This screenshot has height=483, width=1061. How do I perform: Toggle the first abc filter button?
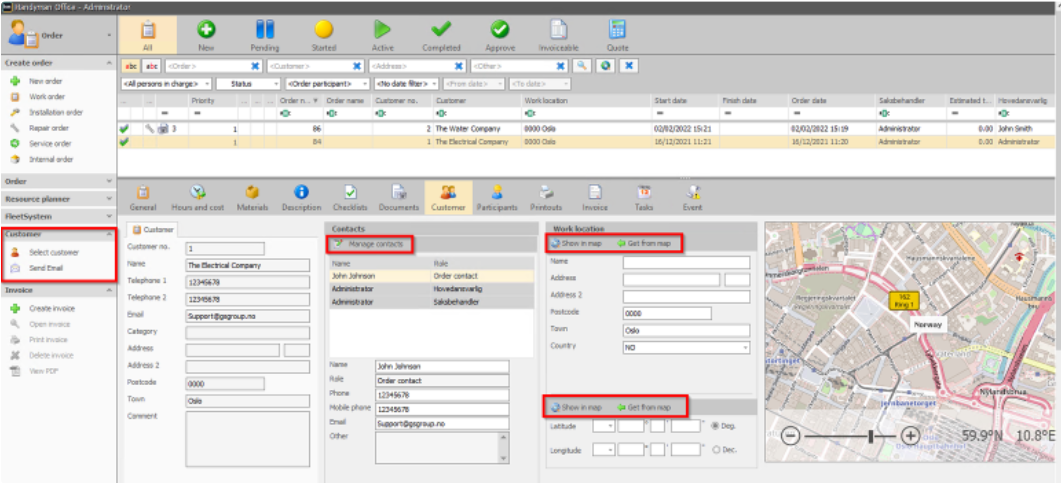(x=130, y=66)
